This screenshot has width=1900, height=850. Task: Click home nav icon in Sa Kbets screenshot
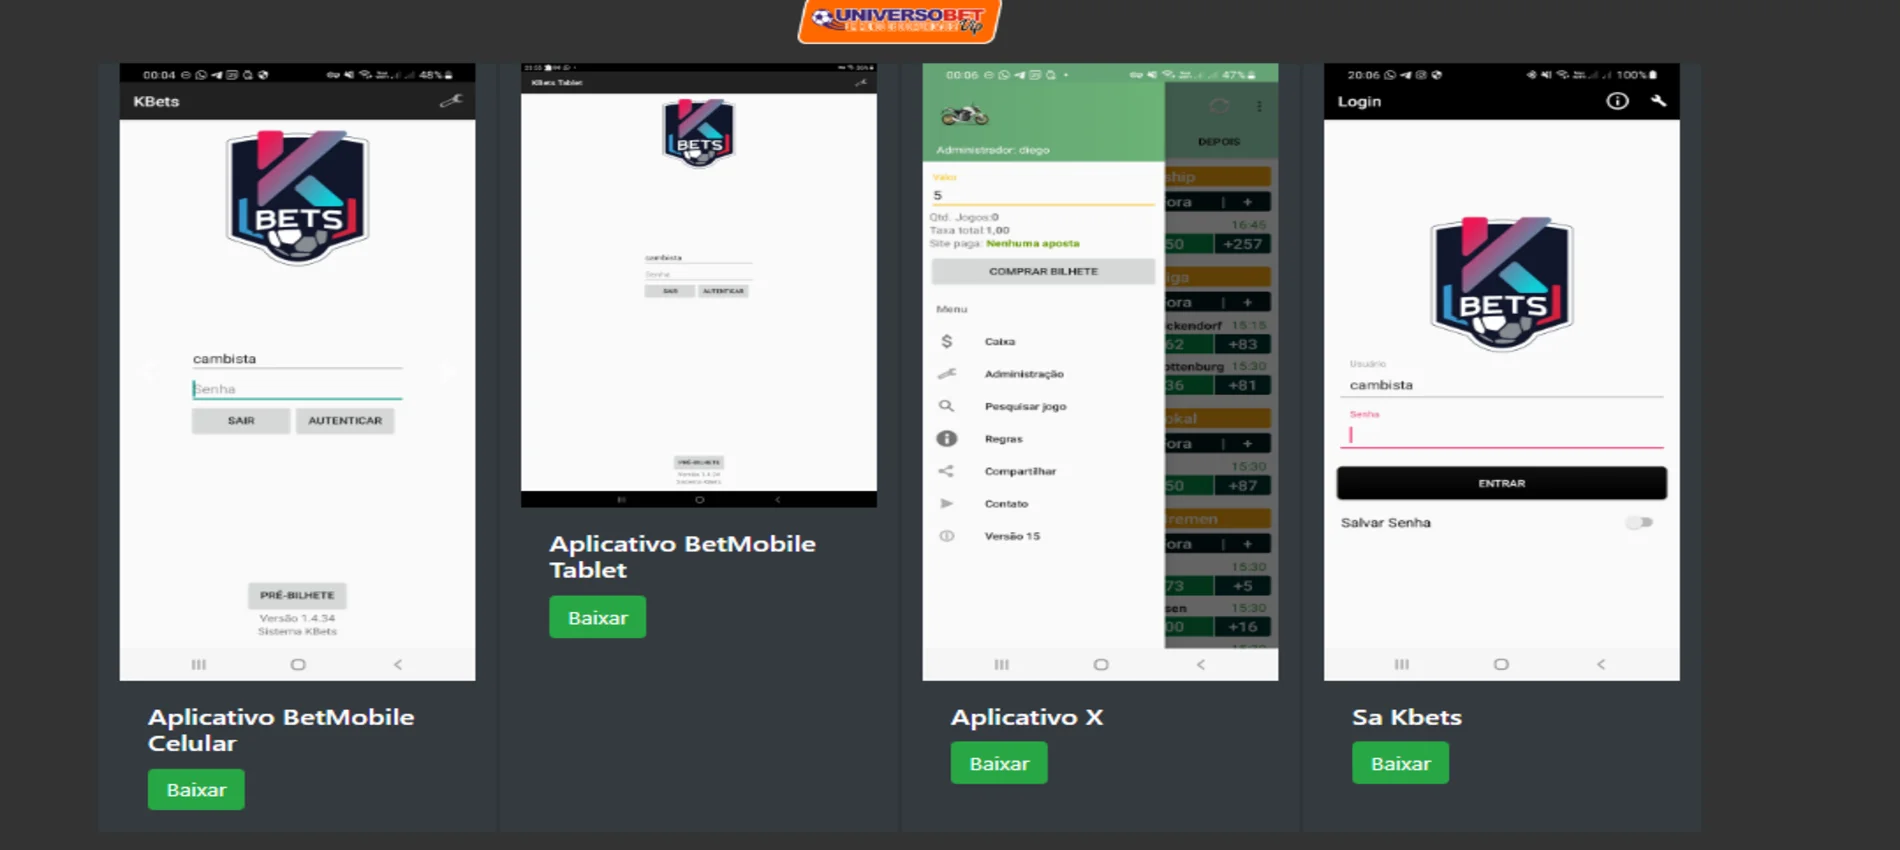pos(1501,664)
